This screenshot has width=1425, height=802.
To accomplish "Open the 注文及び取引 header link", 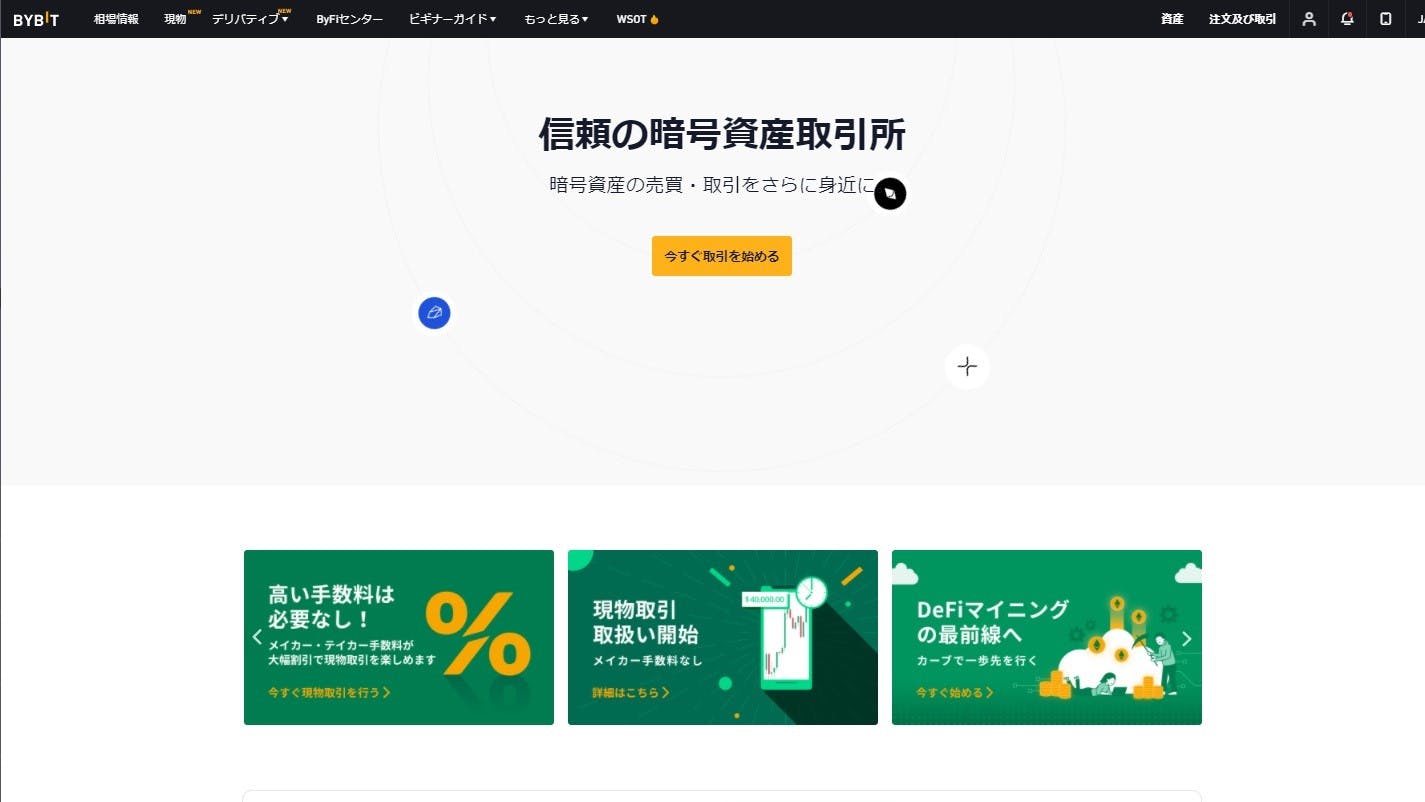I will tap(1242, 19).
